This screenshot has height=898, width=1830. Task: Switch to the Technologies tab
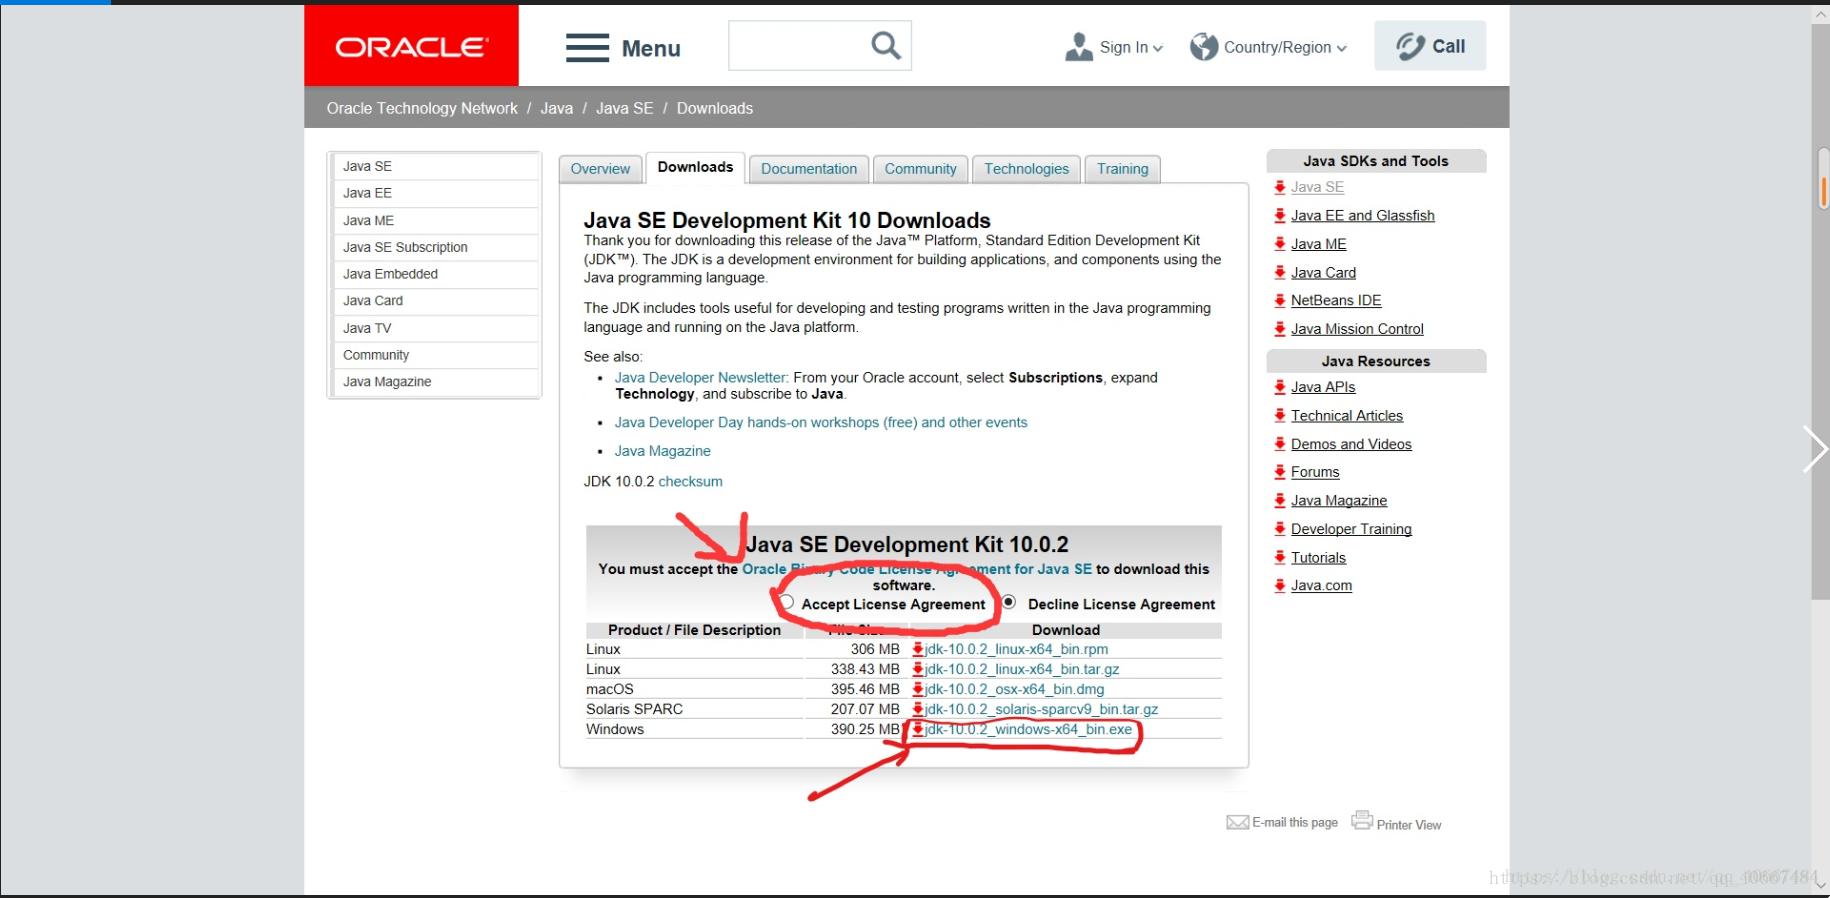1026,169
